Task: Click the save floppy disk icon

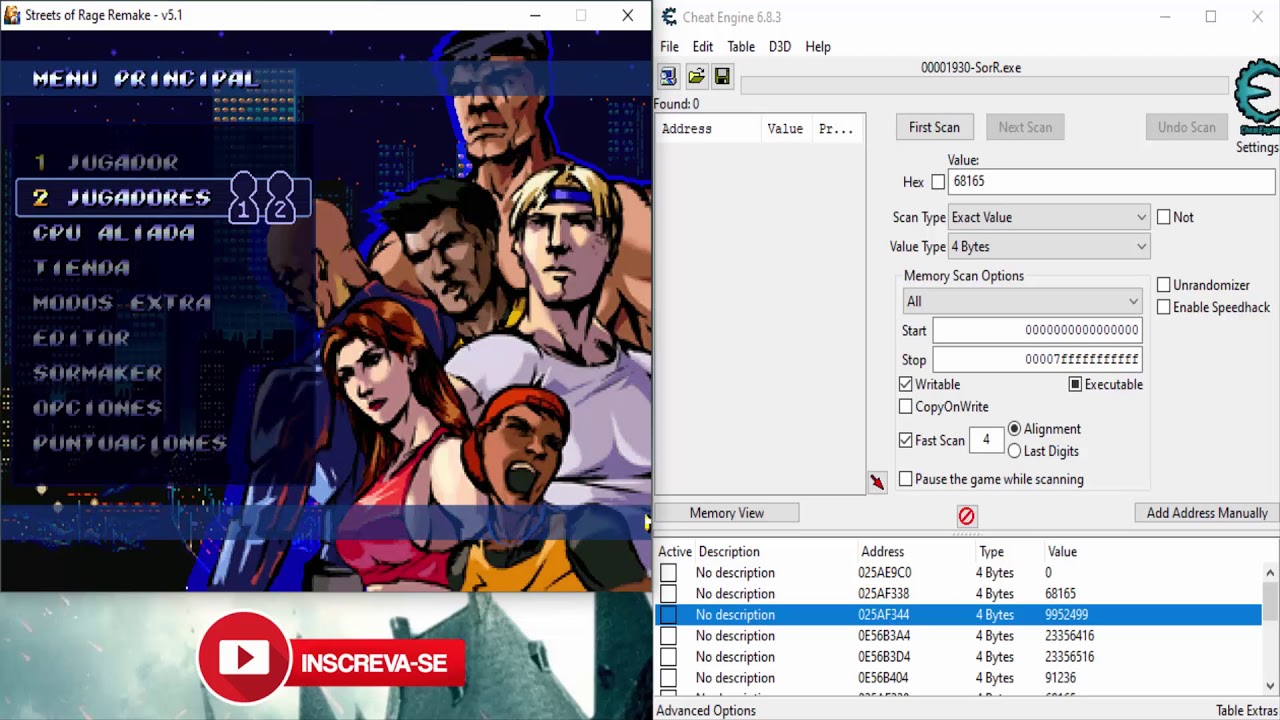Action: click(x=722, y=76)
